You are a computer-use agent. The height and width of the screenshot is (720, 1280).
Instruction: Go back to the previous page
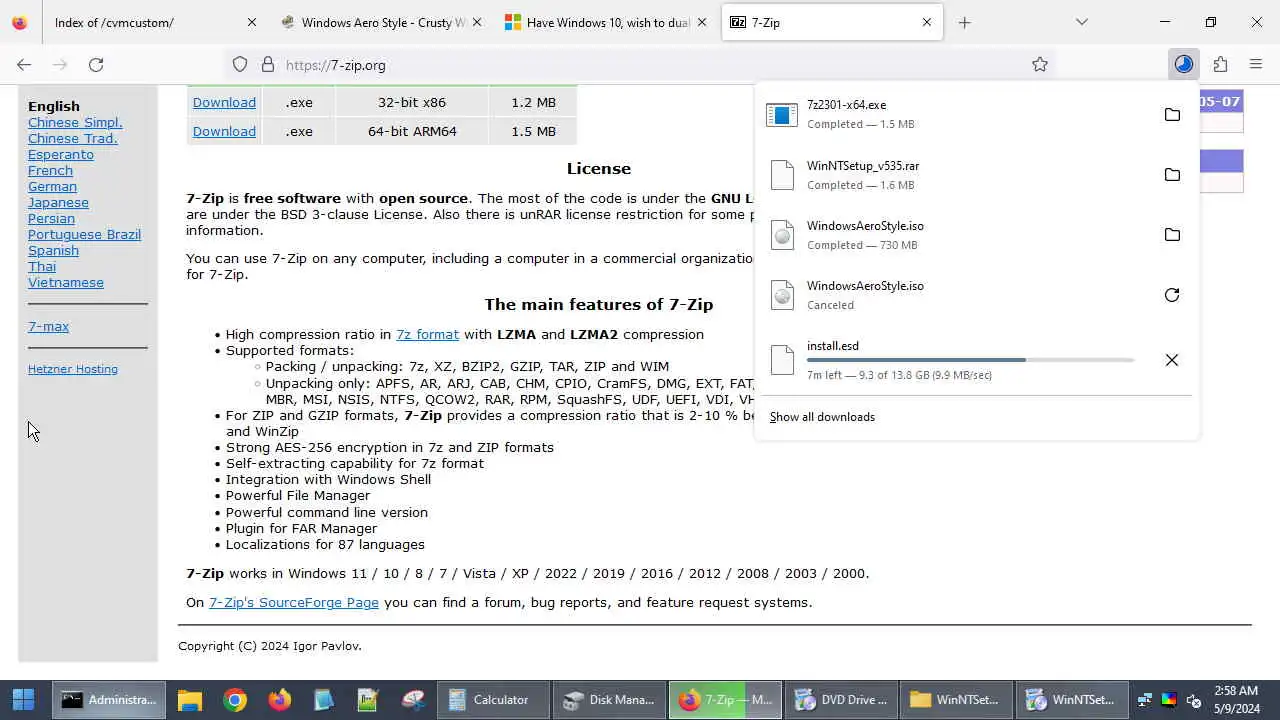pyautogui.click(x=24, y=64)
